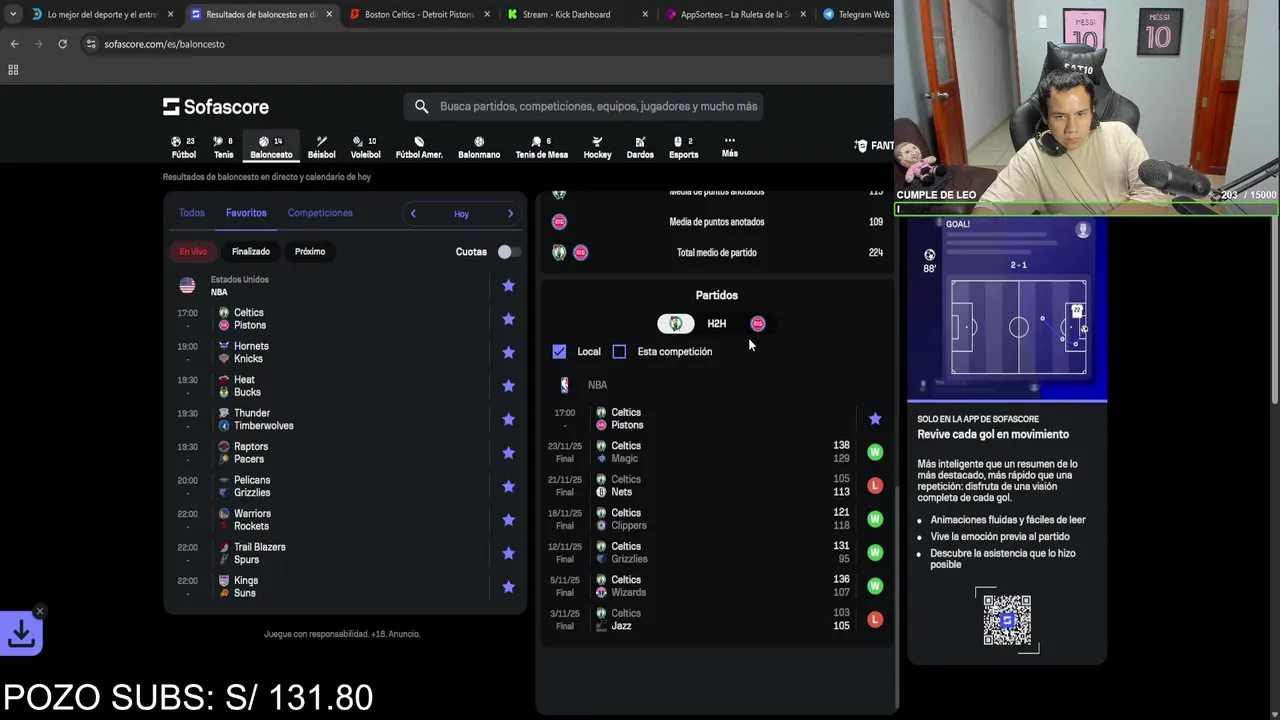
Task: Go to next day arrow
Action: [x=510, y=213]
